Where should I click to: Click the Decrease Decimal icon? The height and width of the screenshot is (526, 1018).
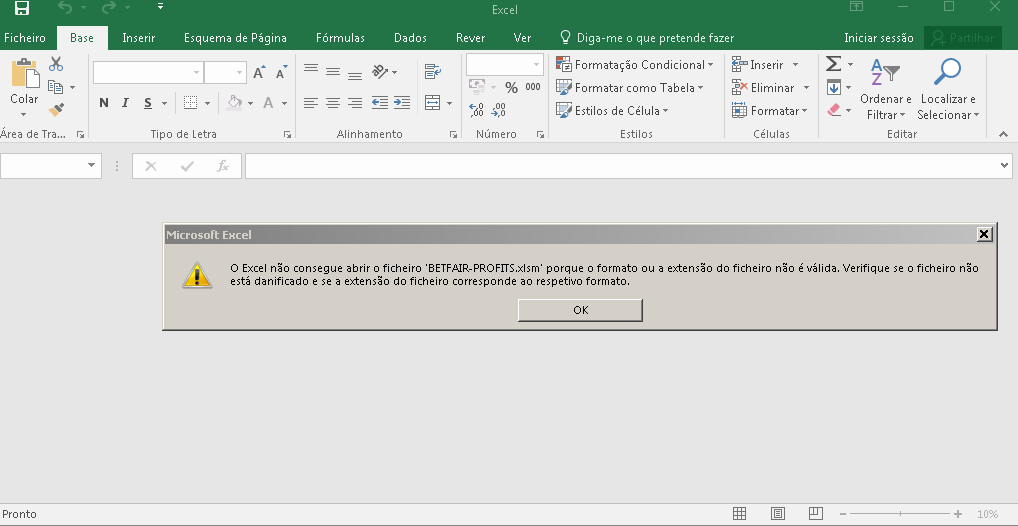click(x=498, y=110)
